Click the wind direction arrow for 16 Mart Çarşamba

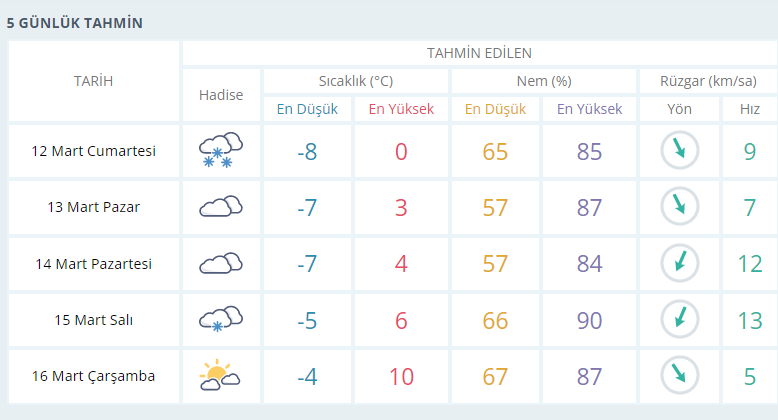click(679, 375)
